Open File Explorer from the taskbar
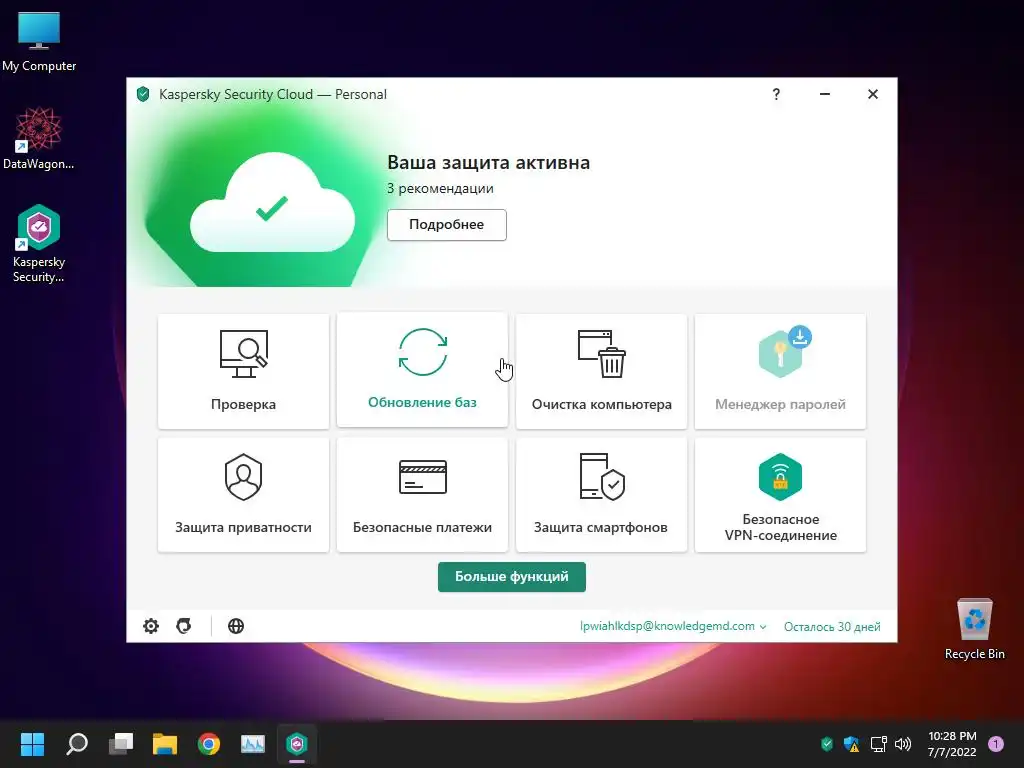 pyautogui.click(x=165, y=743)
